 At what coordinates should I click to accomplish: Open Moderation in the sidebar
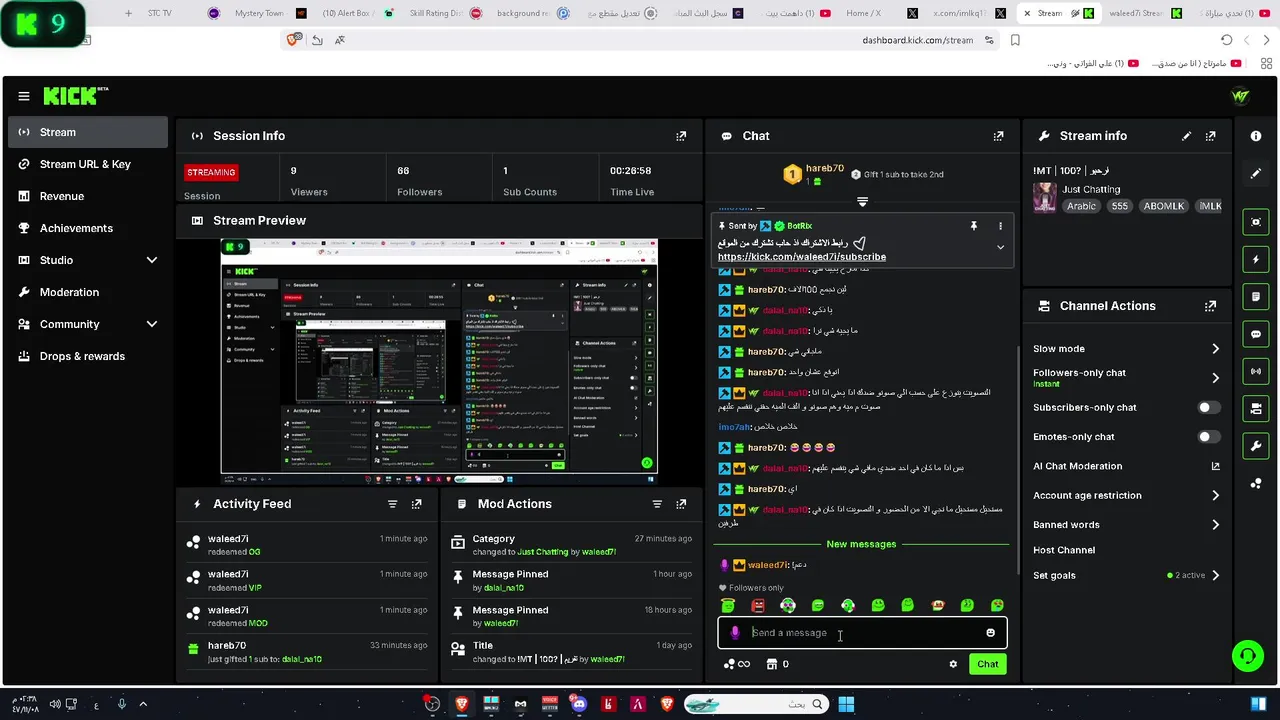tap(88, 292)
